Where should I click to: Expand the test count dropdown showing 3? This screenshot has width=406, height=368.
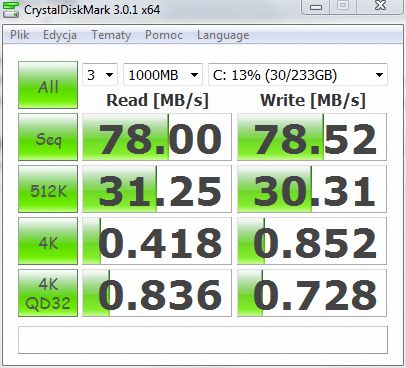tap(100, 75)
